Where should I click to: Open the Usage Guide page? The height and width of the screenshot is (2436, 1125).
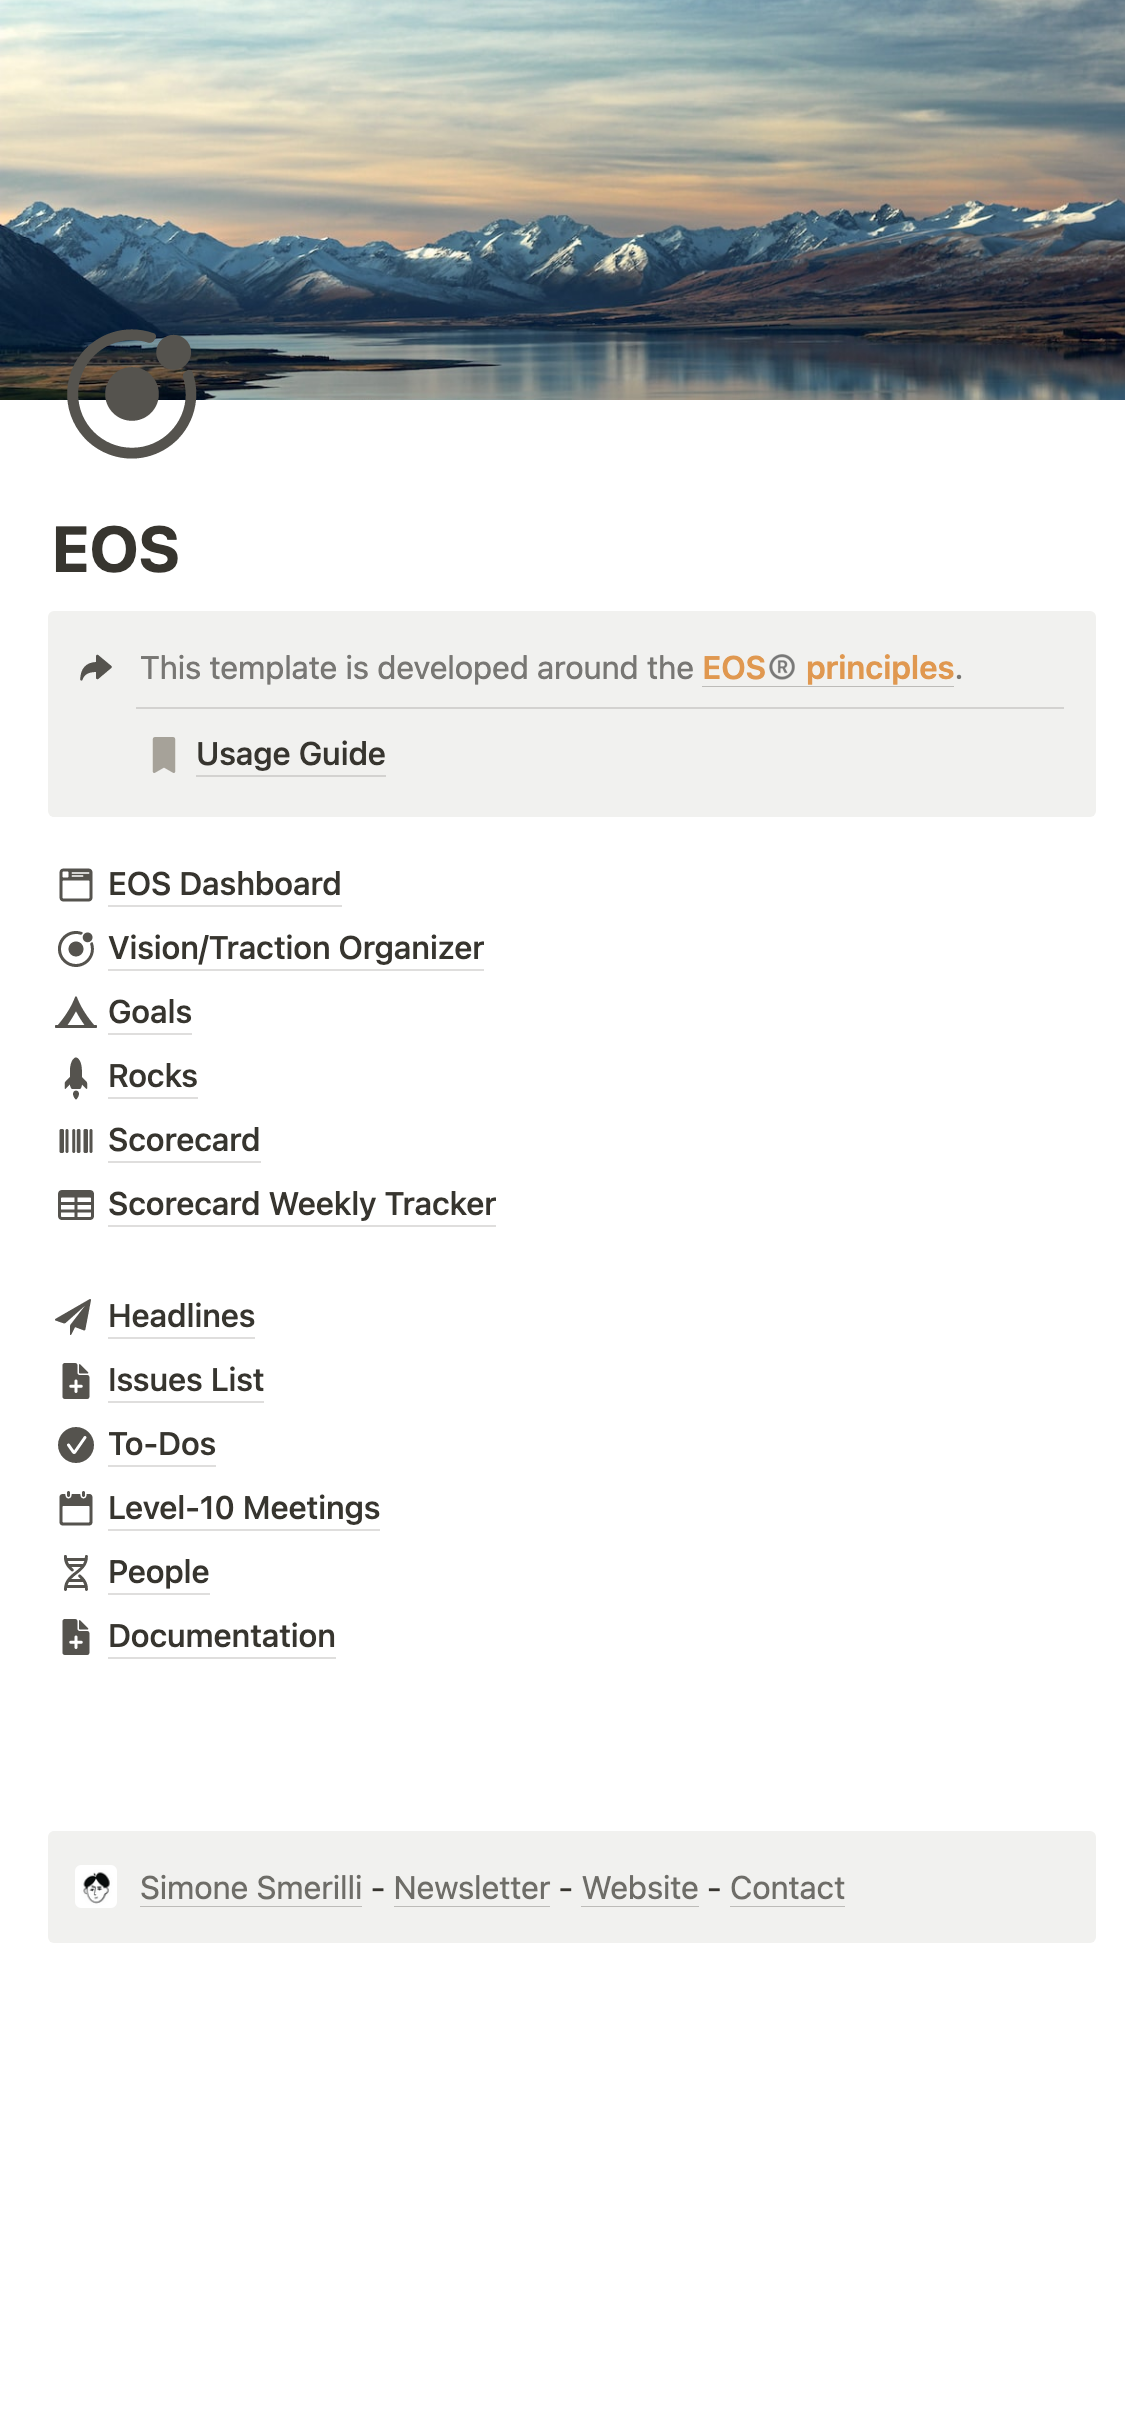290,754
